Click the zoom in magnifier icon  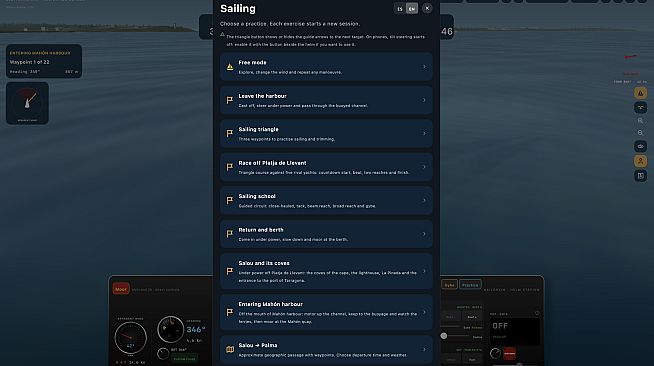pos(640,120)
